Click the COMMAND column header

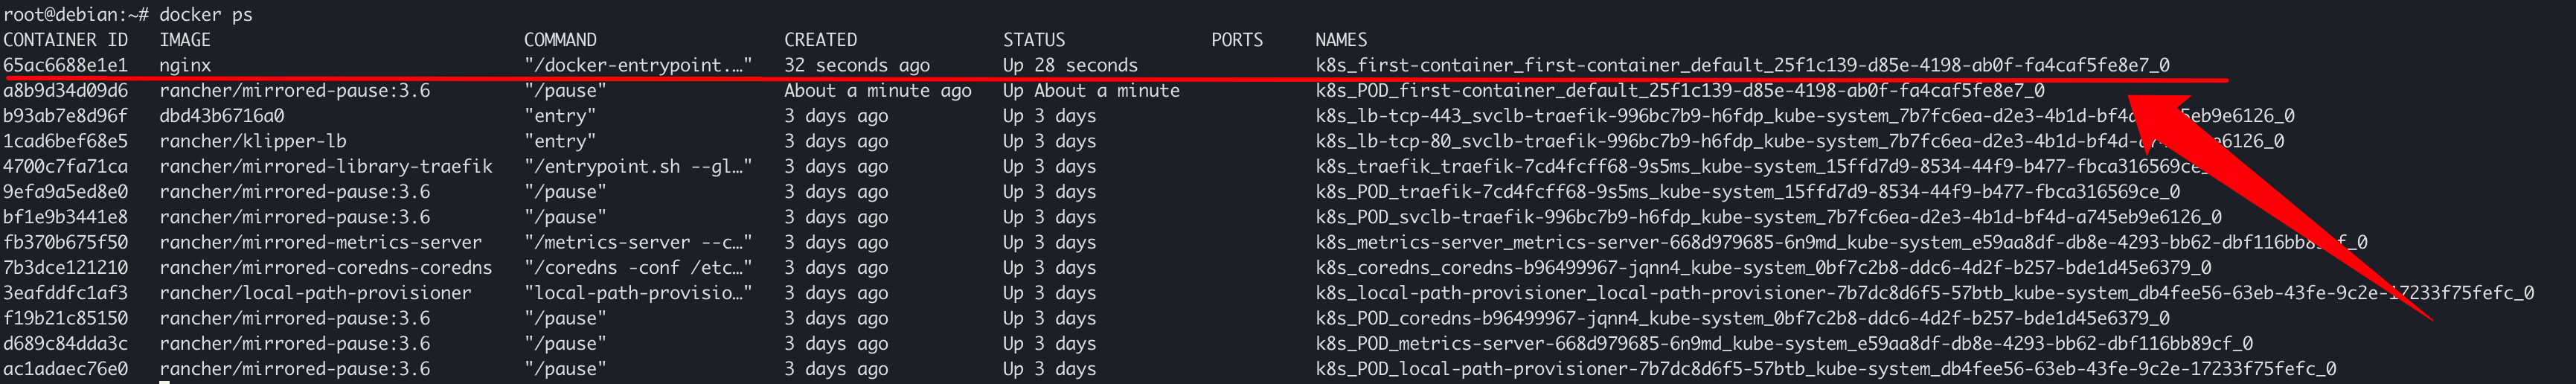[560, 40]
